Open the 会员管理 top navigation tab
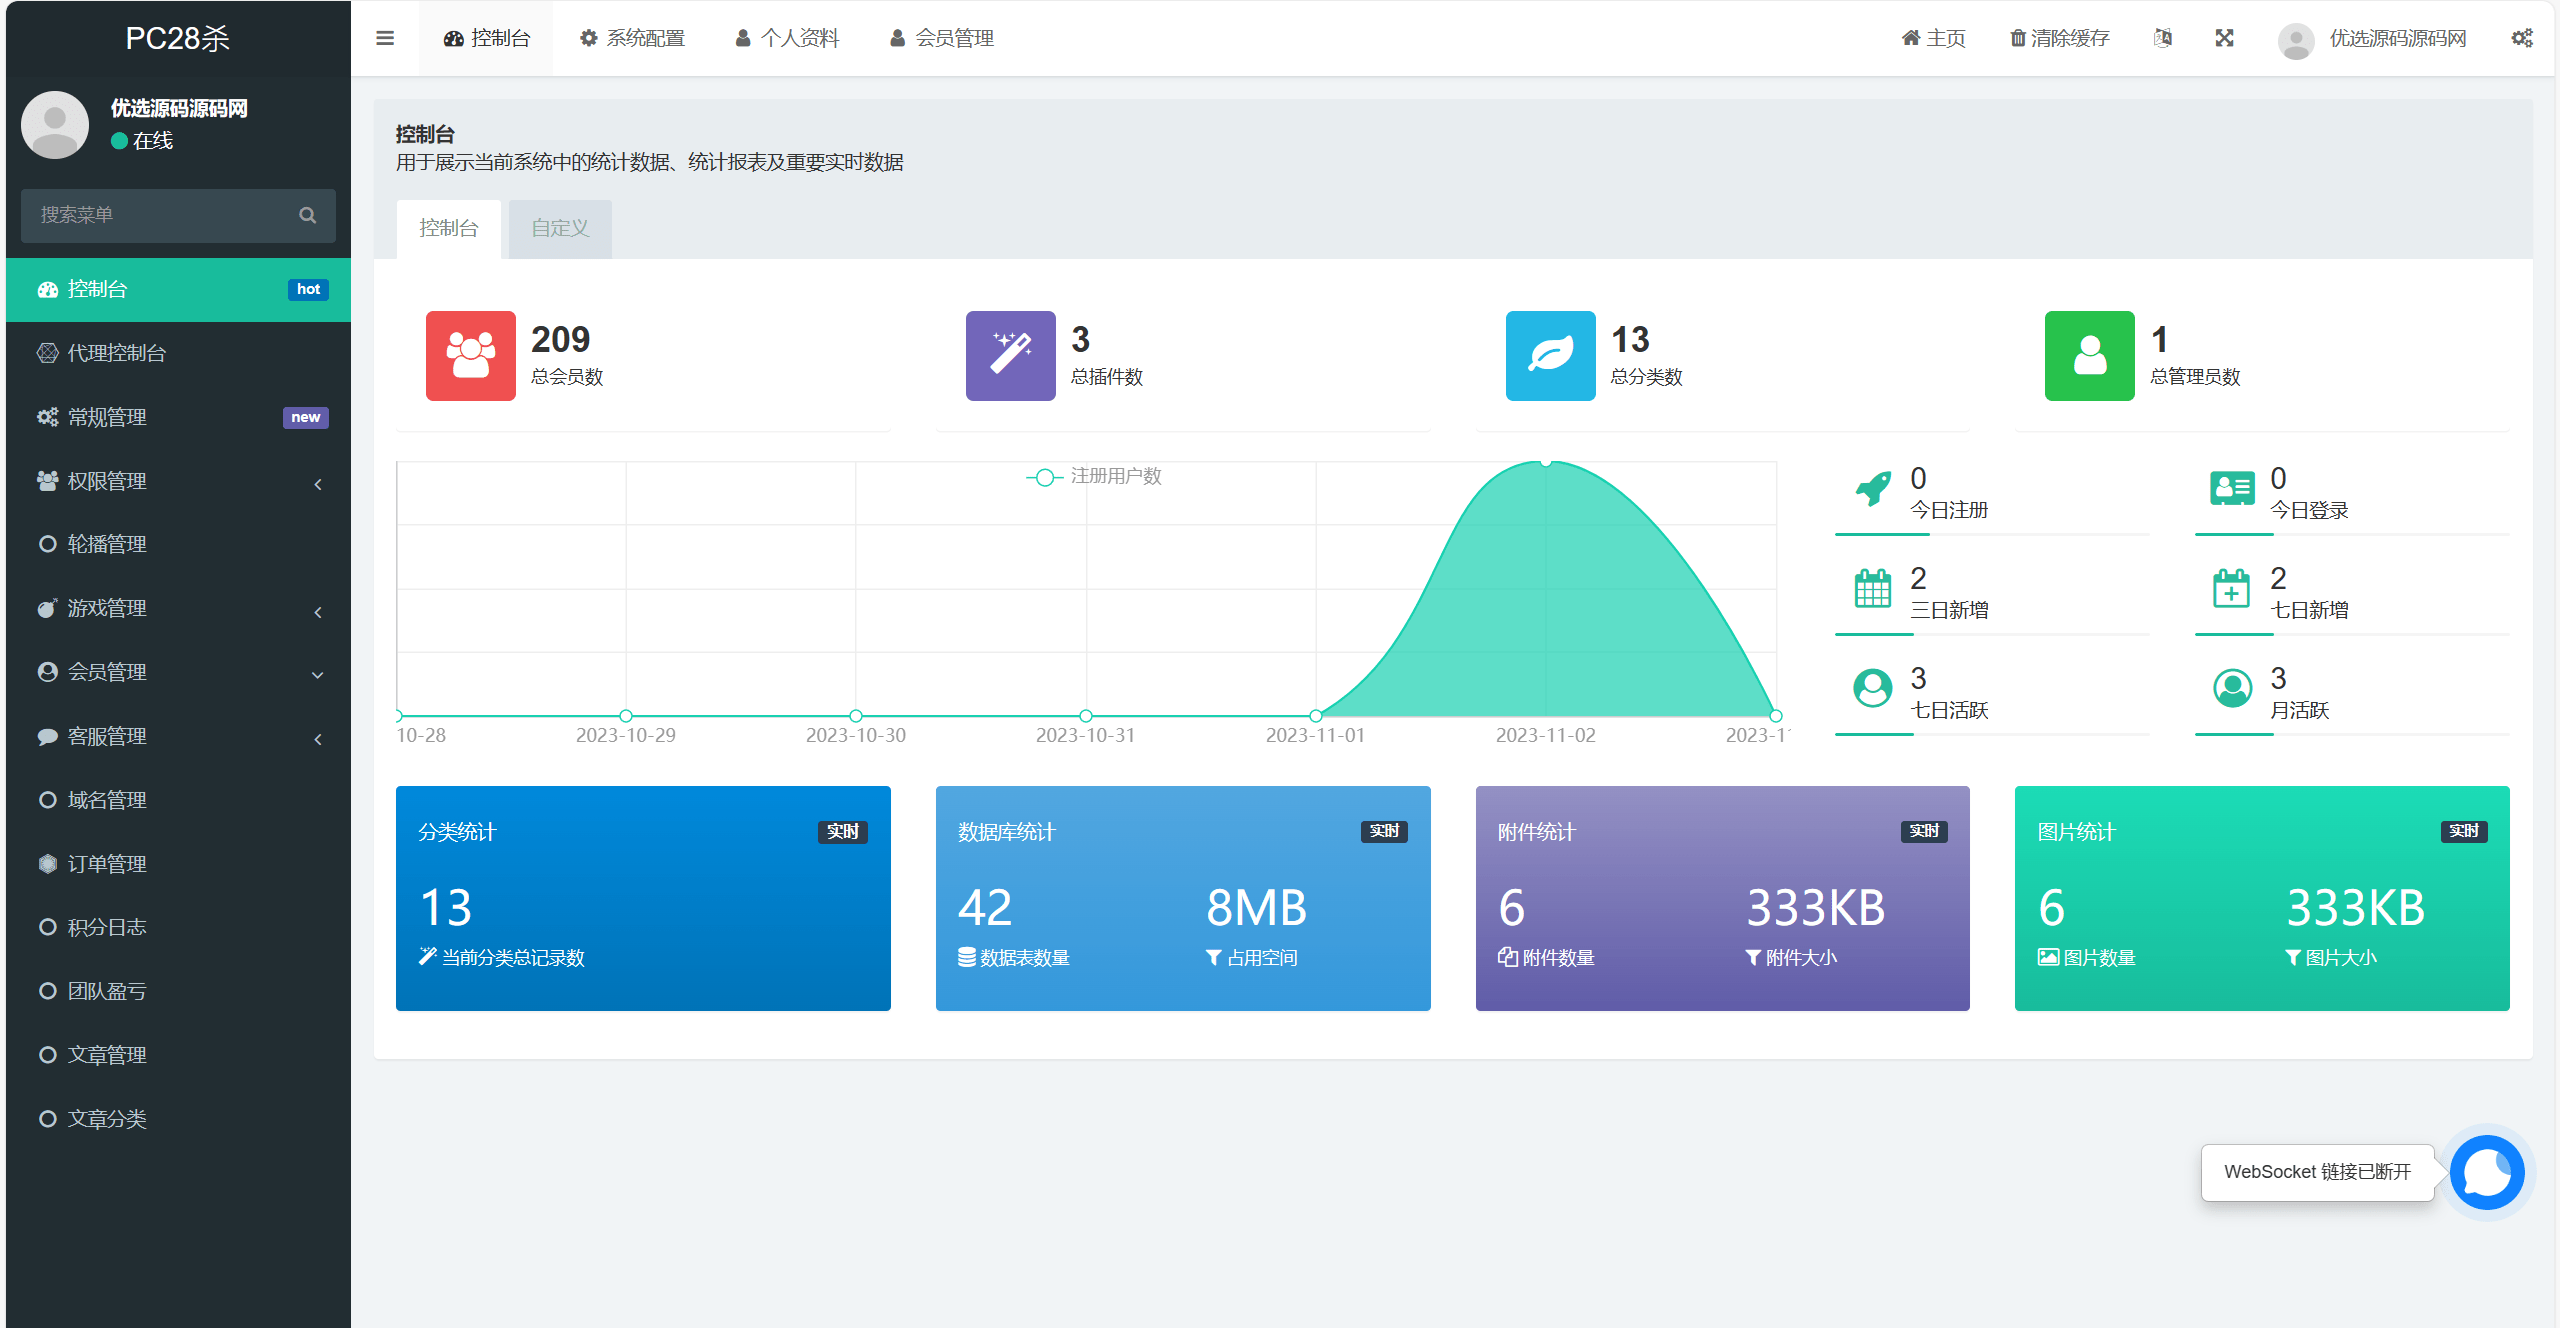The width and height of the screenshot is (2560, 1328). click(x=942, y=39)
